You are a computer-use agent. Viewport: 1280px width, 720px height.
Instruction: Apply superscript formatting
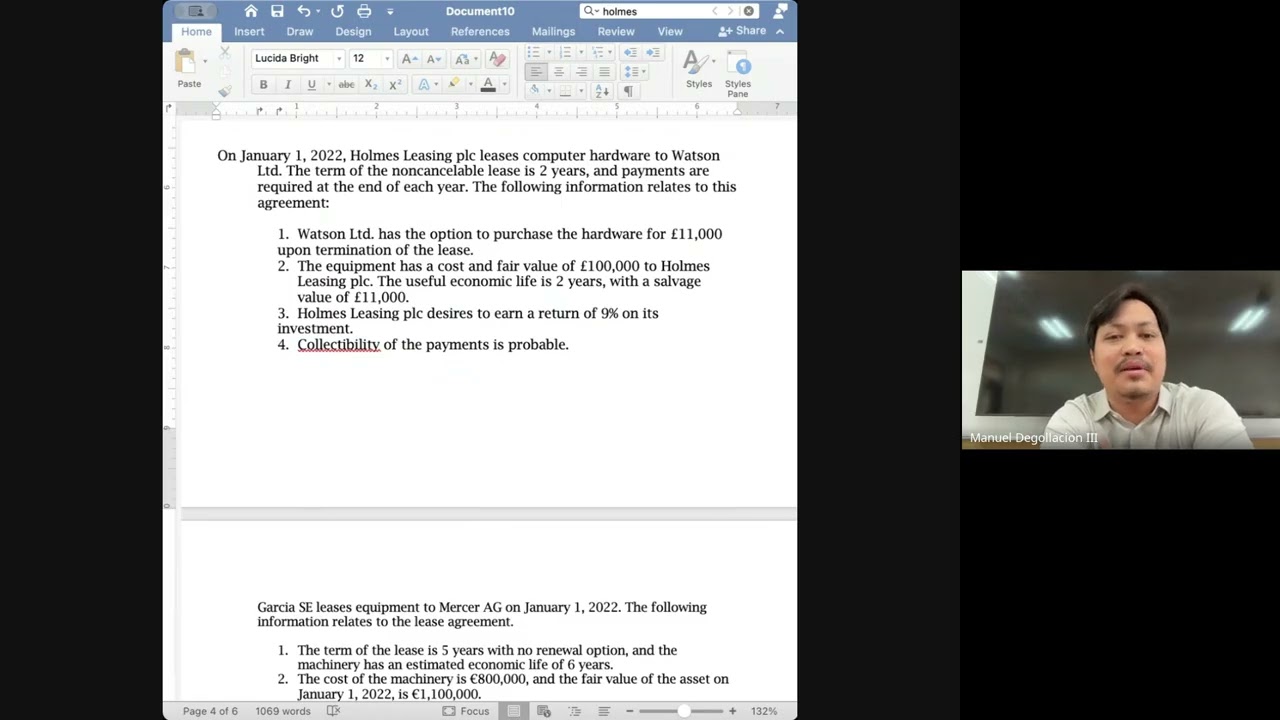[395, 85]
